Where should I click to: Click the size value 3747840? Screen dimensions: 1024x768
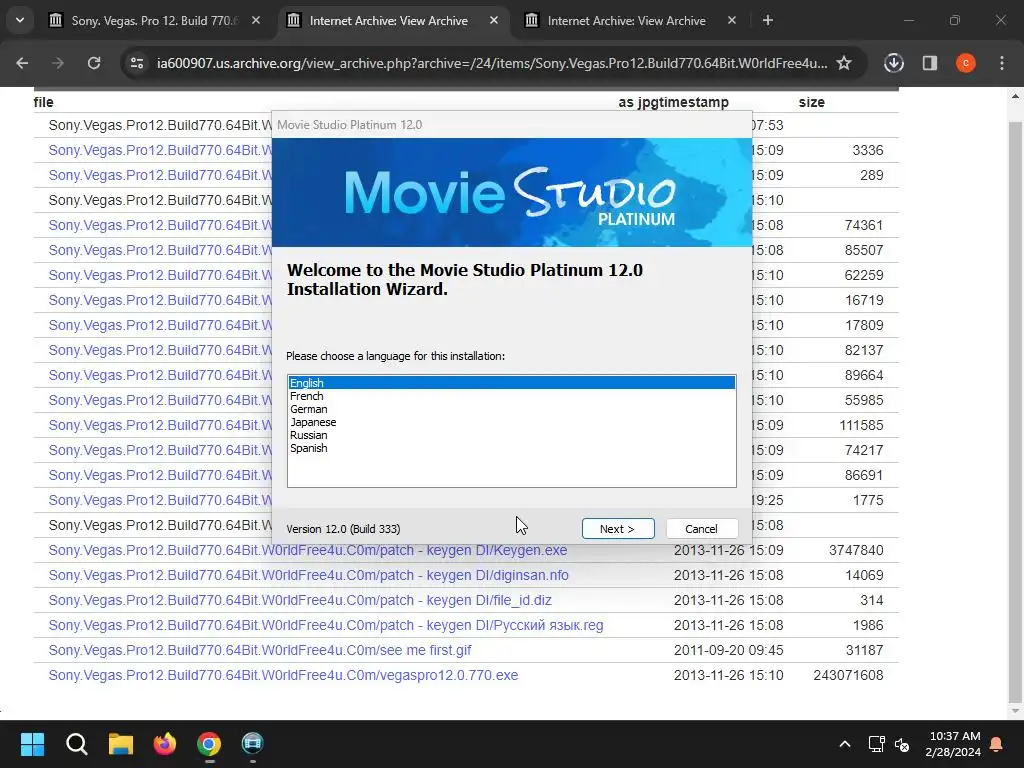coord(856,551)
